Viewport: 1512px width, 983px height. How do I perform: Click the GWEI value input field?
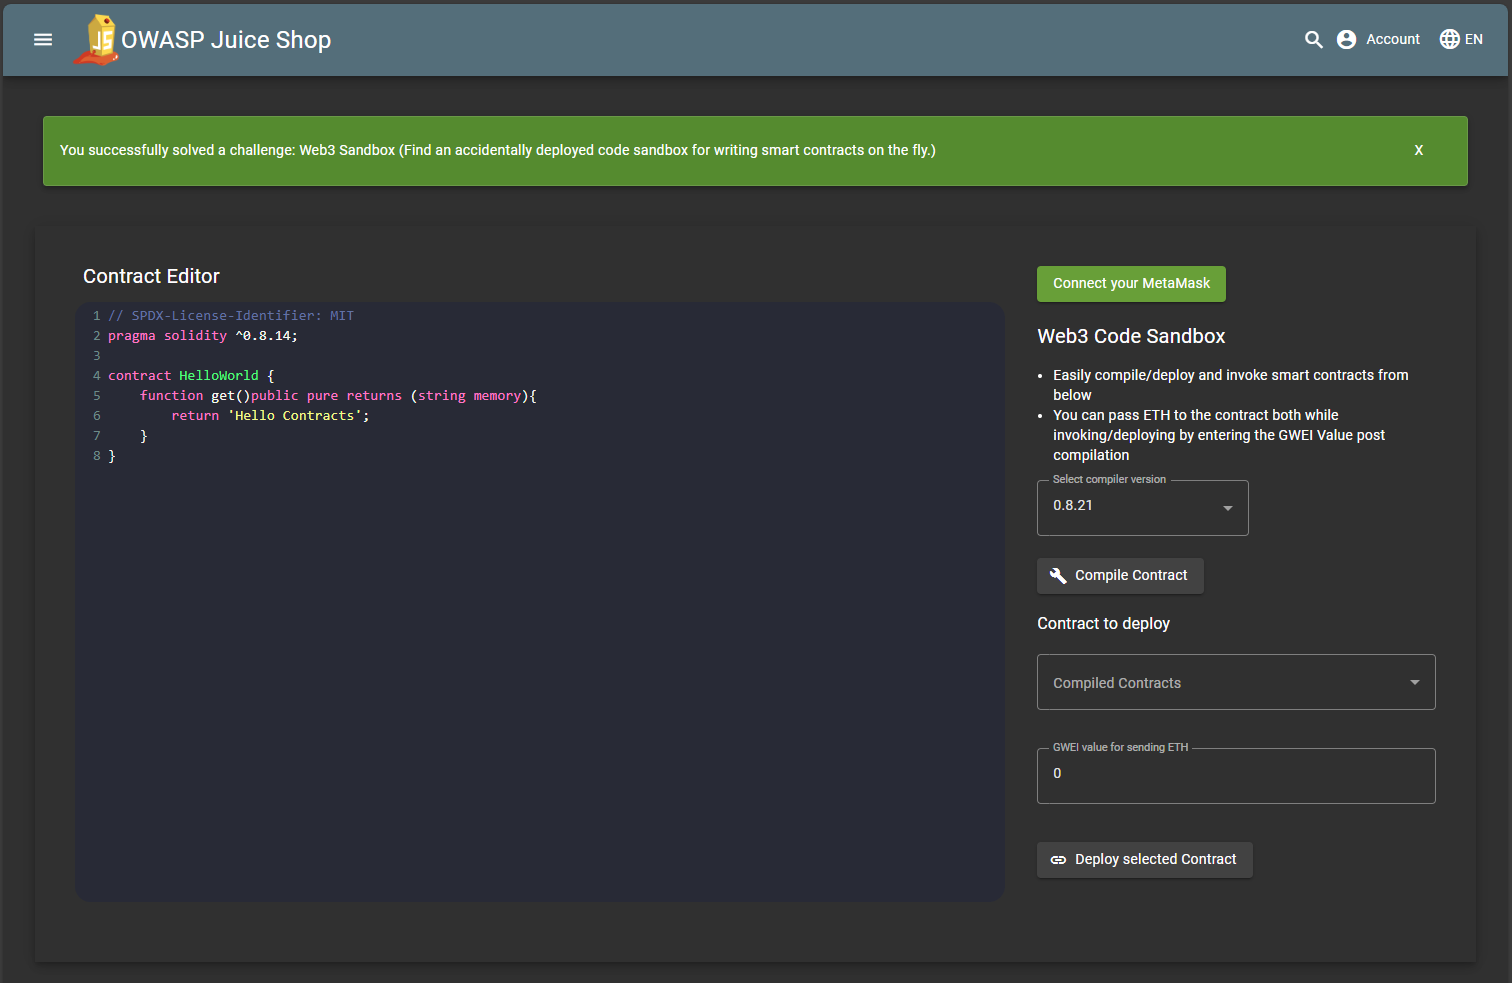click(1236, 775)
